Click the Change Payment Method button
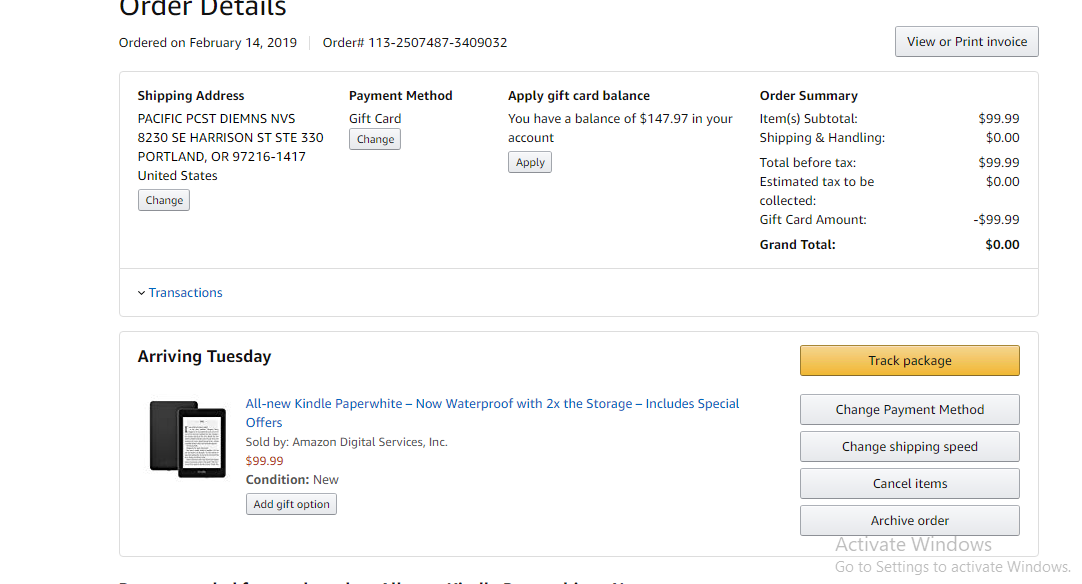This screenshot has height=584, width=1082. click(909, 410)
